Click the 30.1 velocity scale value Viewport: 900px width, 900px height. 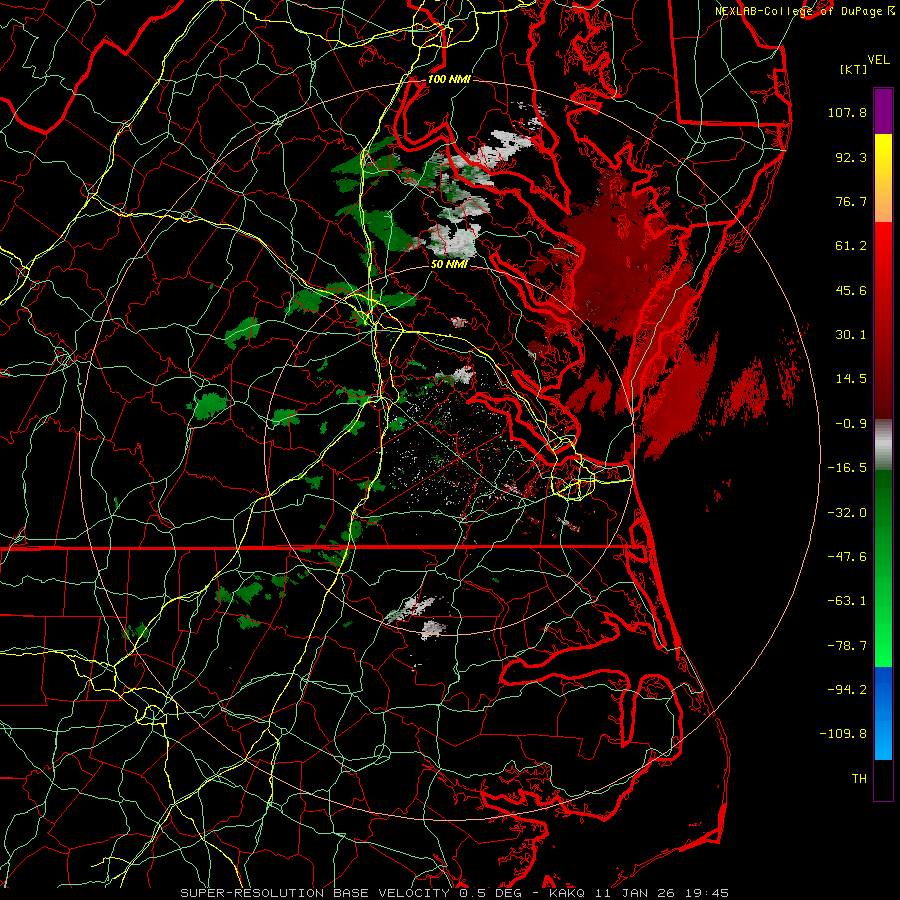point(851,335)
